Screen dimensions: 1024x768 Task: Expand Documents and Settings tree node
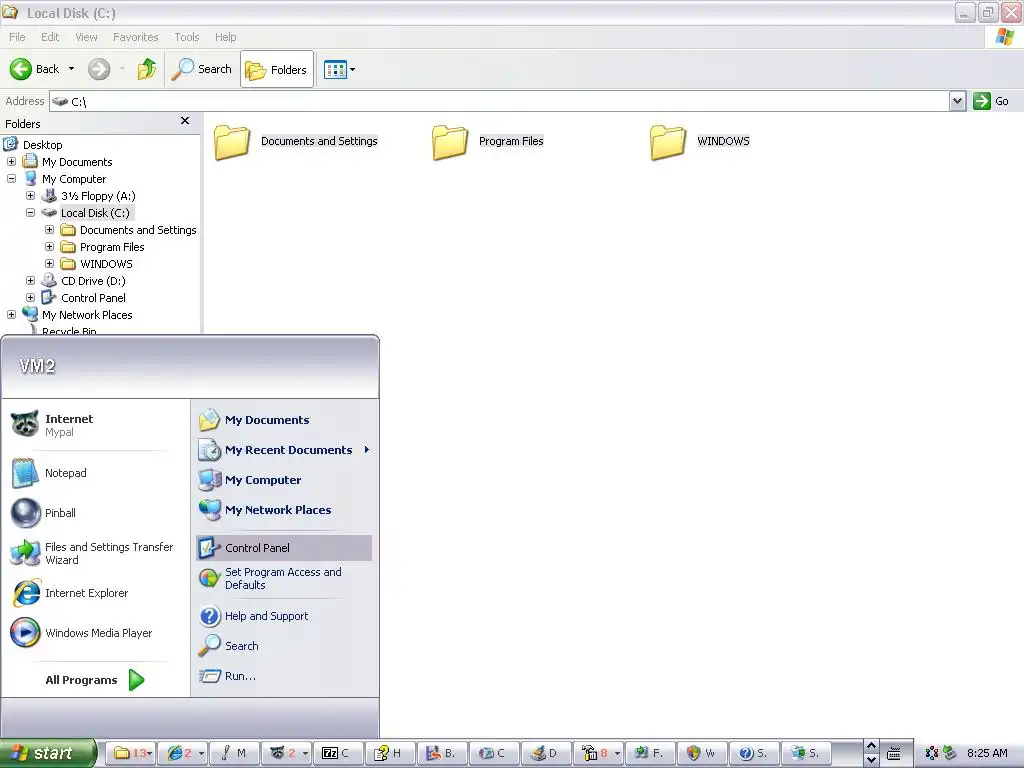tap(49, 229)
